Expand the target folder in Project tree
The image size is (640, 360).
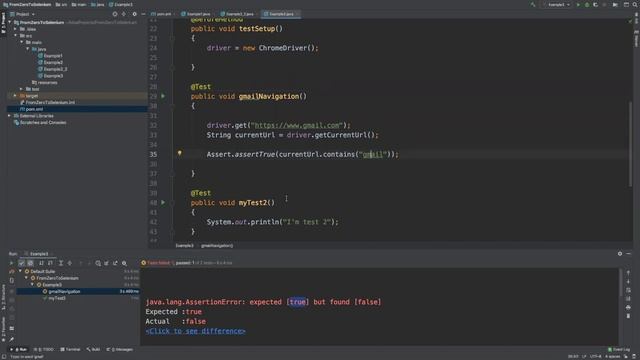[x=16, y=96]
